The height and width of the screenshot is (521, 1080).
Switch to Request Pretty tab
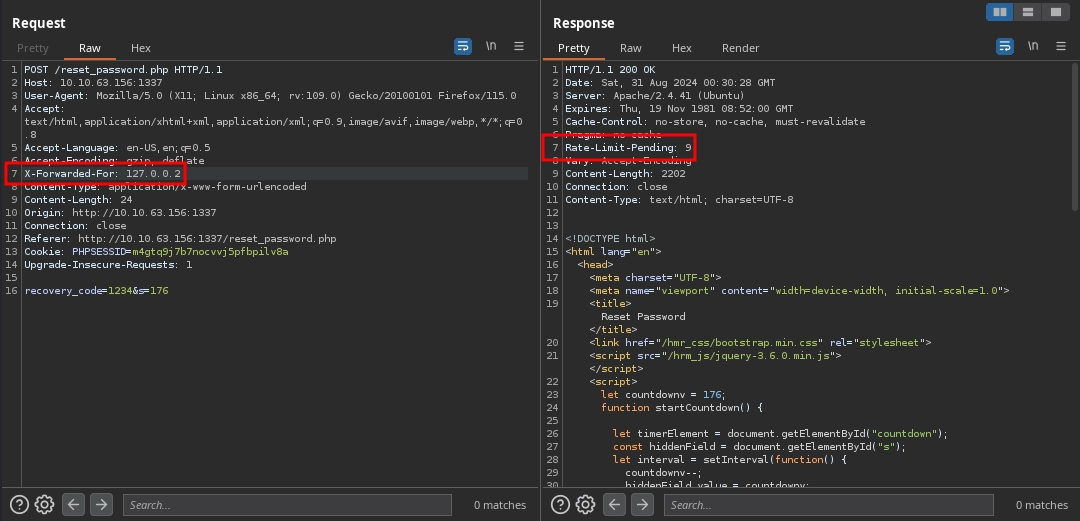pos(33,48)
